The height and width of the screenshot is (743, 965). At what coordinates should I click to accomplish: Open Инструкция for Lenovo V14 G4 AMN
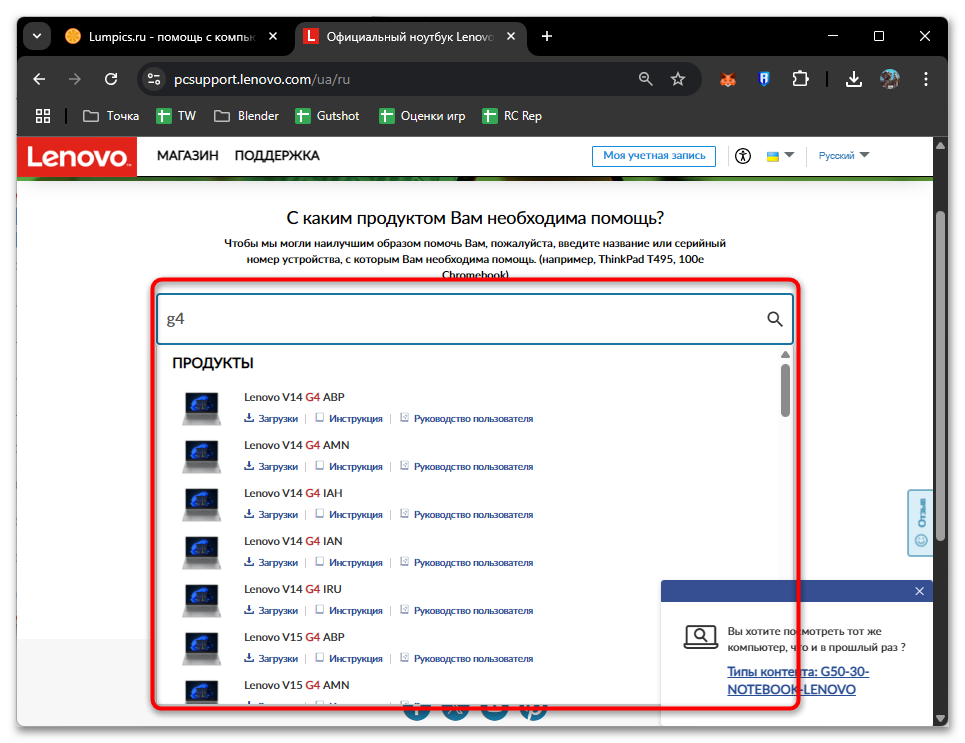click(x=349, y=467)
